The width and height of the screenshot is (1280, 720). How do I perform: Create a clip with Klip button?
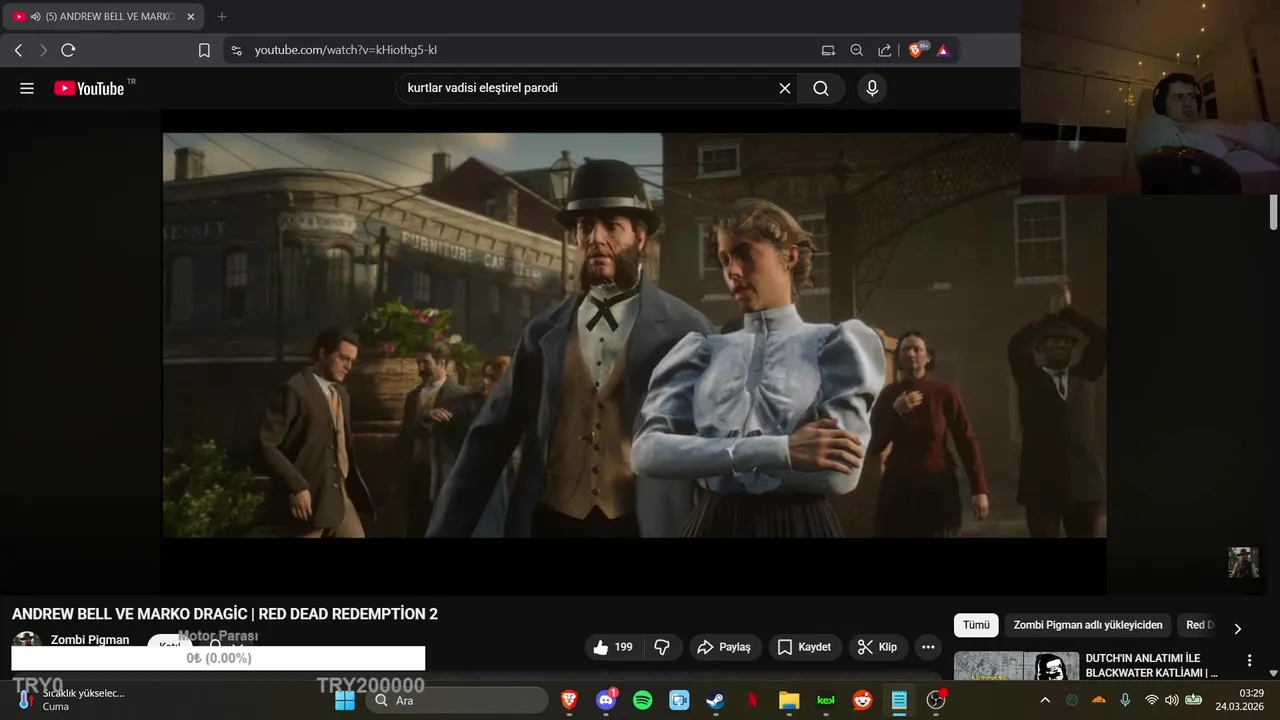coord(877,647)
